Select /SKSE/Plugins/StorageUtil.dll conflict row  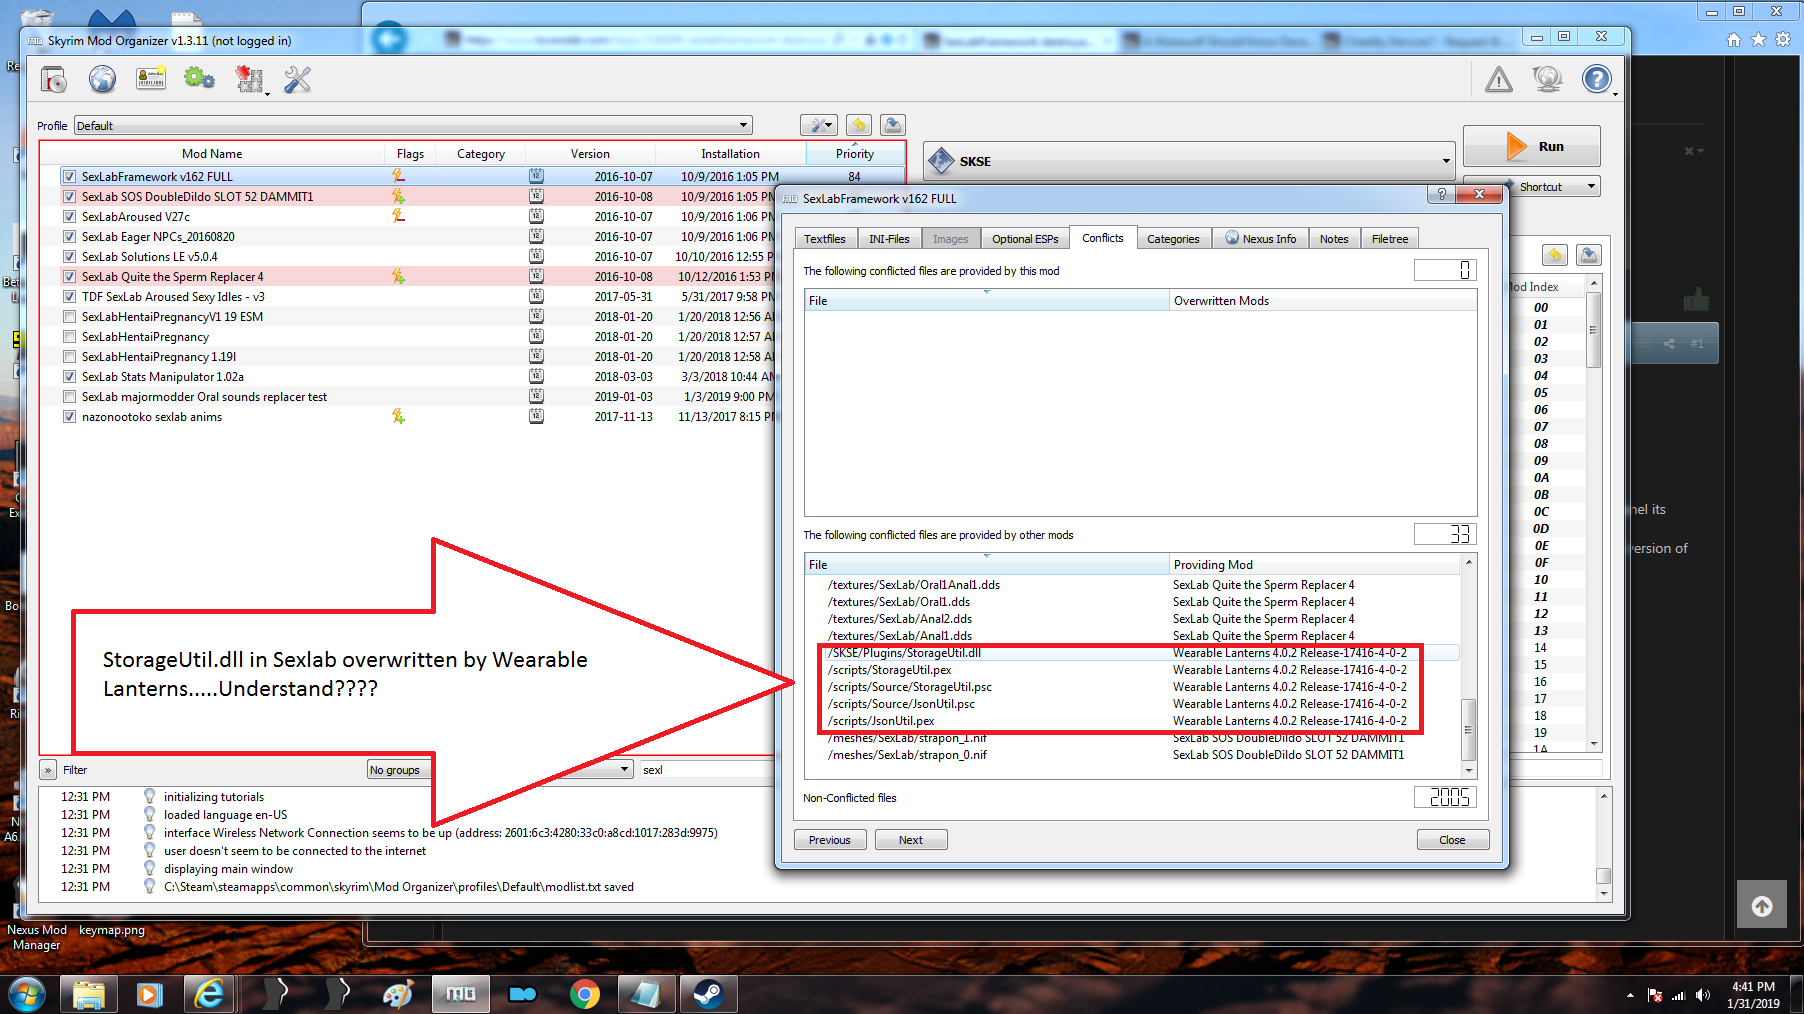tap(1132, 653)
